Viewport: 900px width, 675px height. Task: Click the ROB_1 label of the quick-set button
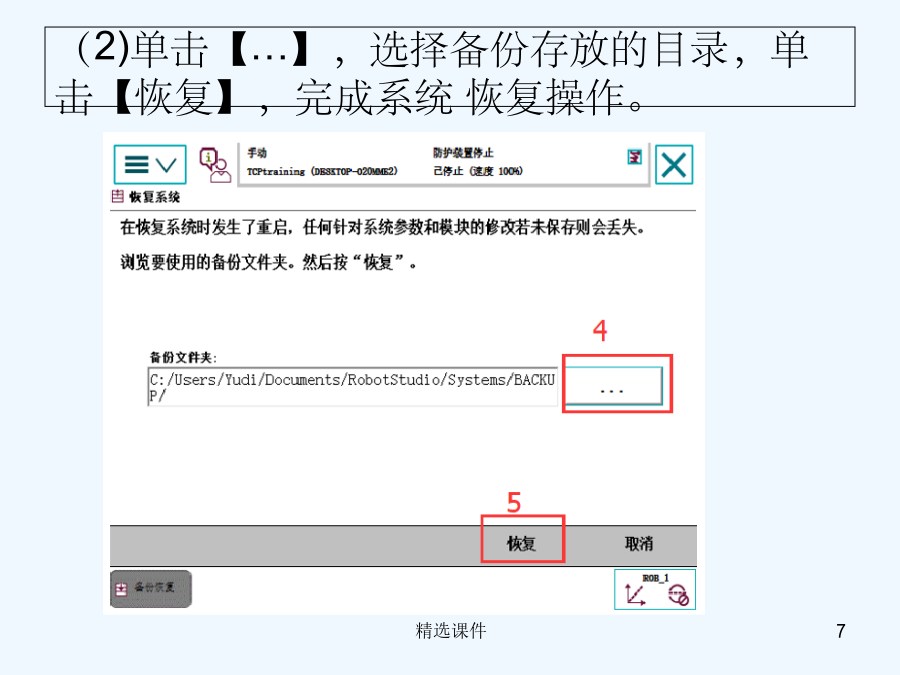pos(655,578)
